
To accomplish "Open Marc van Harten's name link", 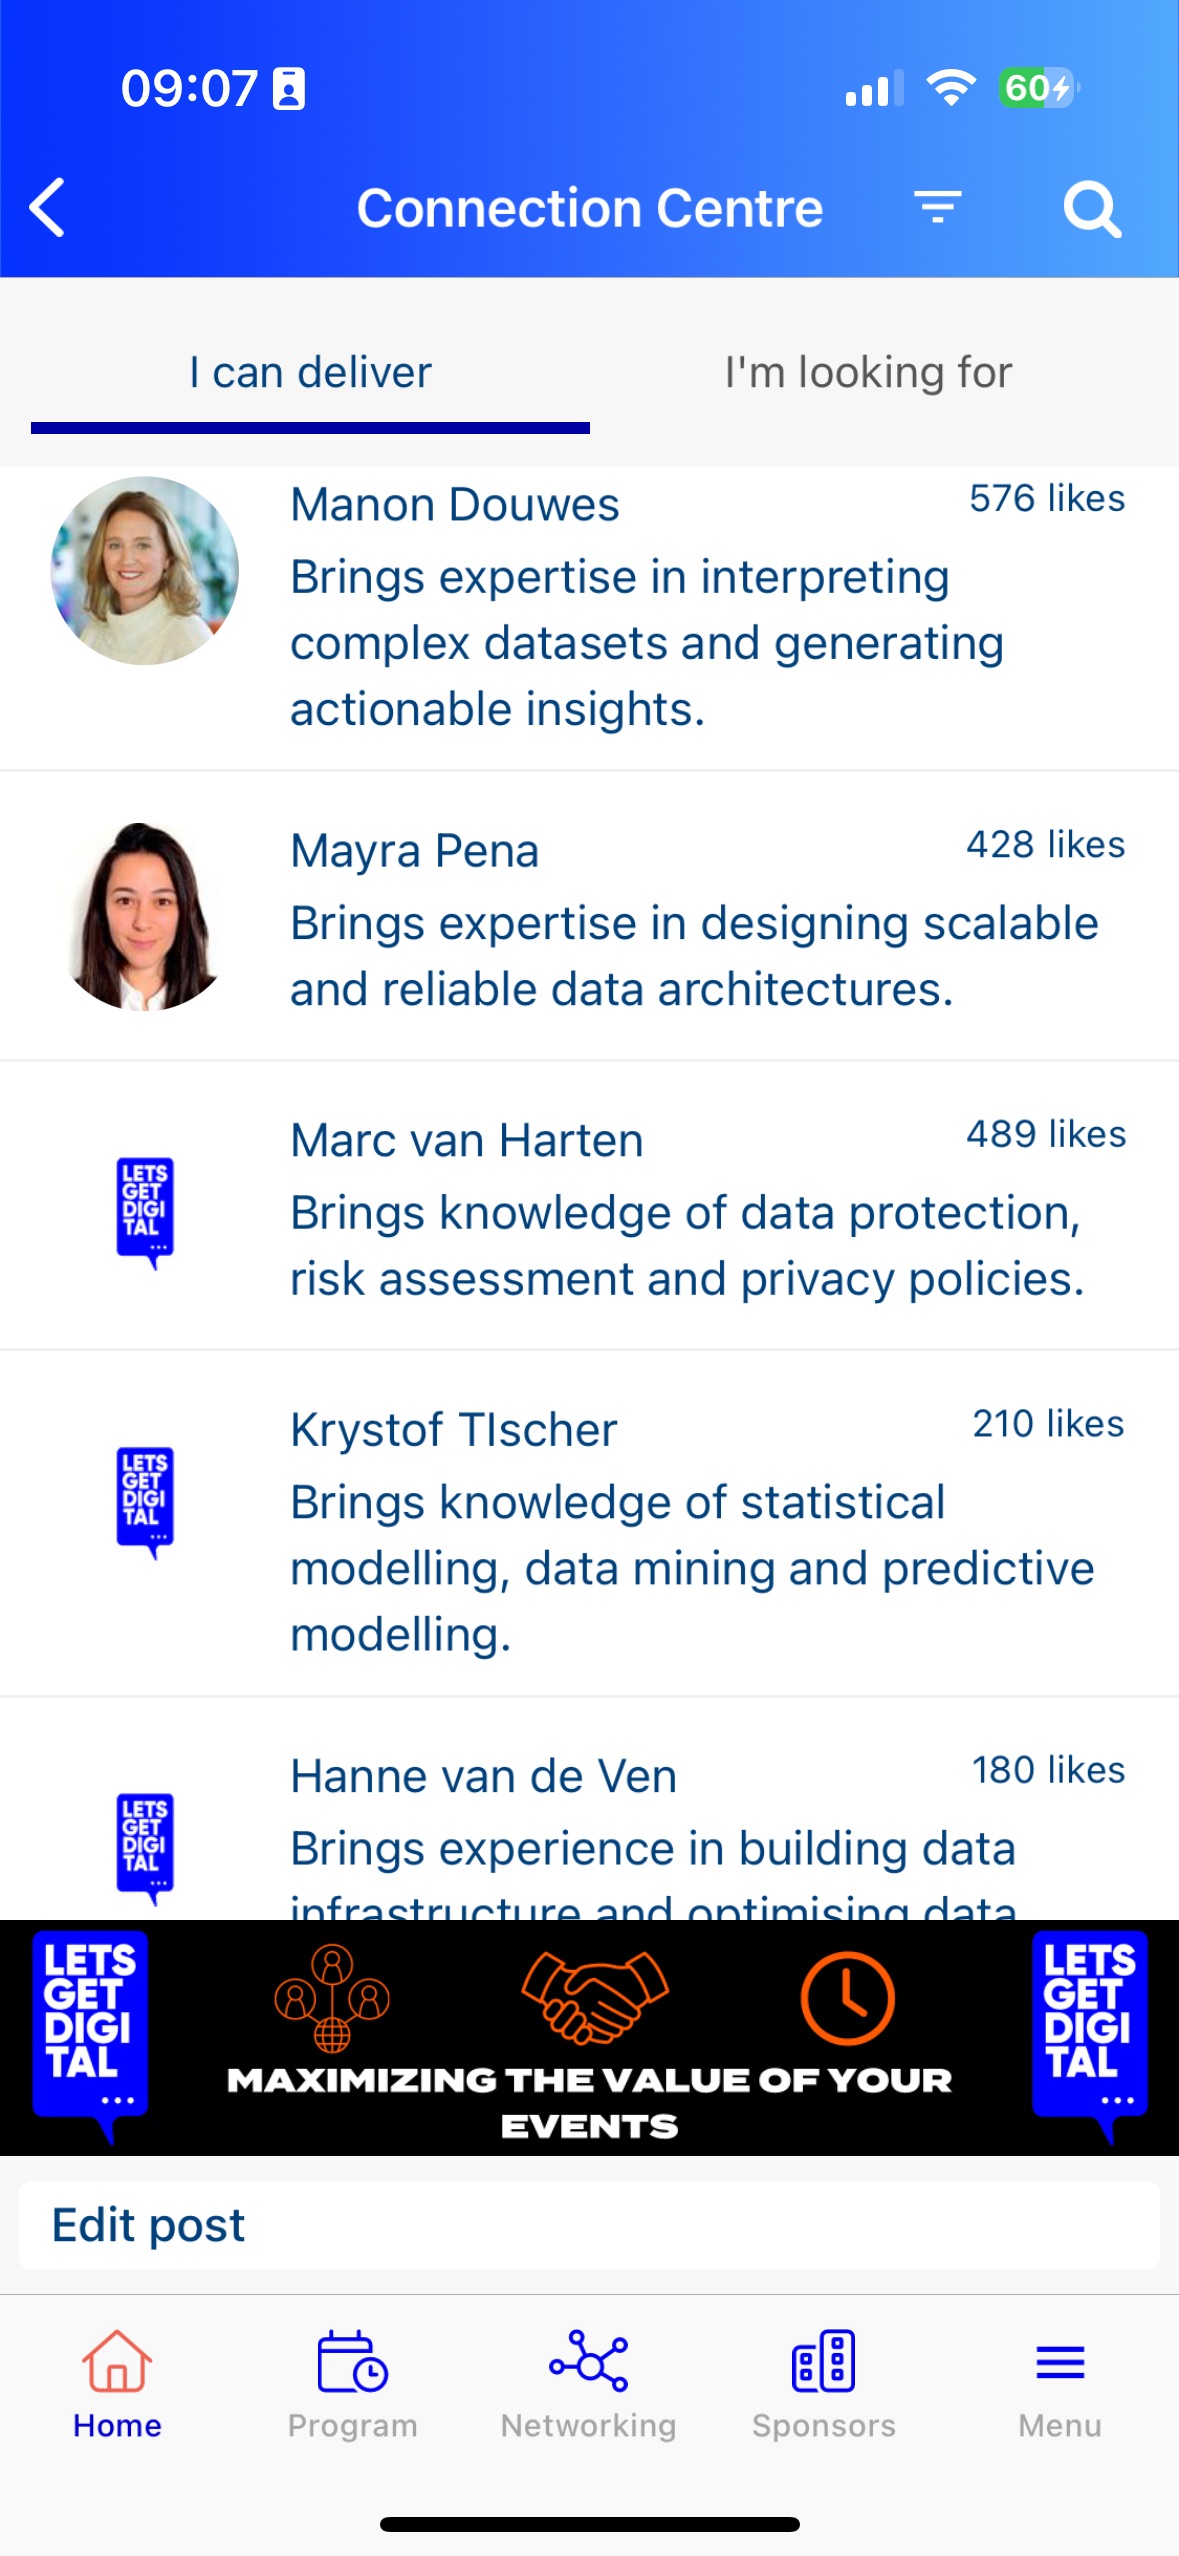I will (x=466, y=1141).
